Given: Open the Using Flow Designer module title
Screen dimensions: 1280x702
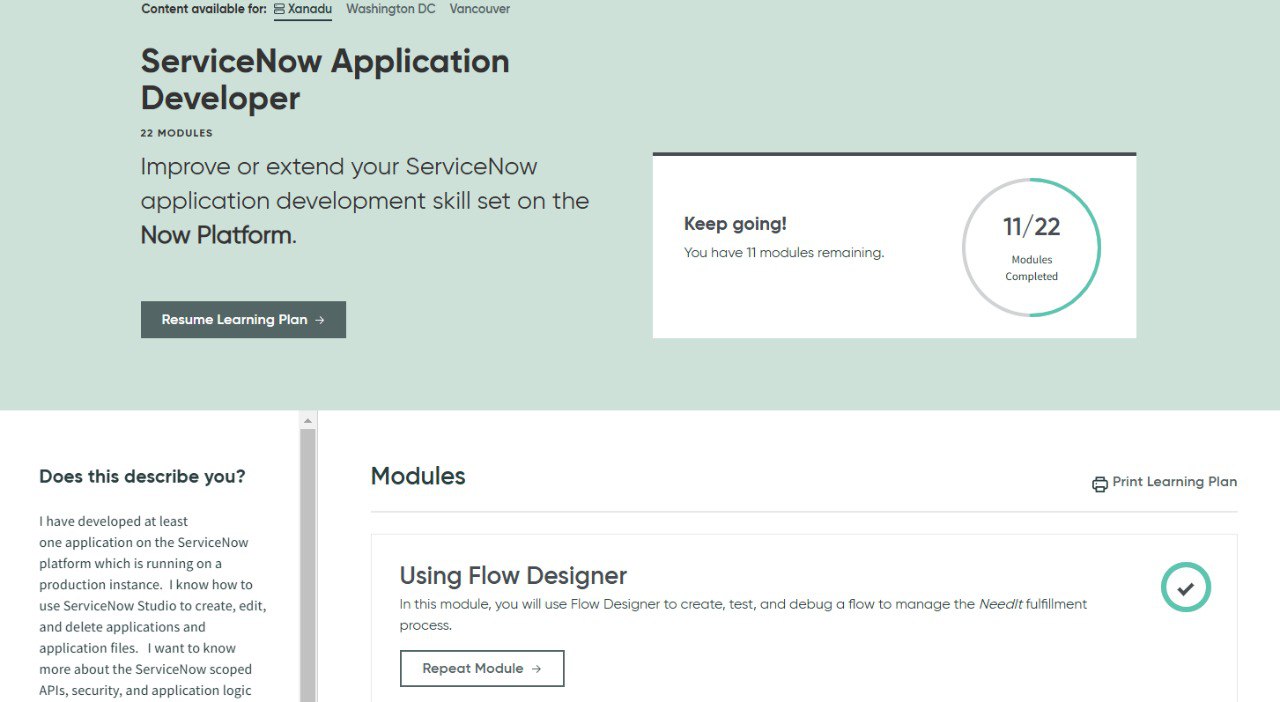Looking at the screenshot, I should point(513,576).
